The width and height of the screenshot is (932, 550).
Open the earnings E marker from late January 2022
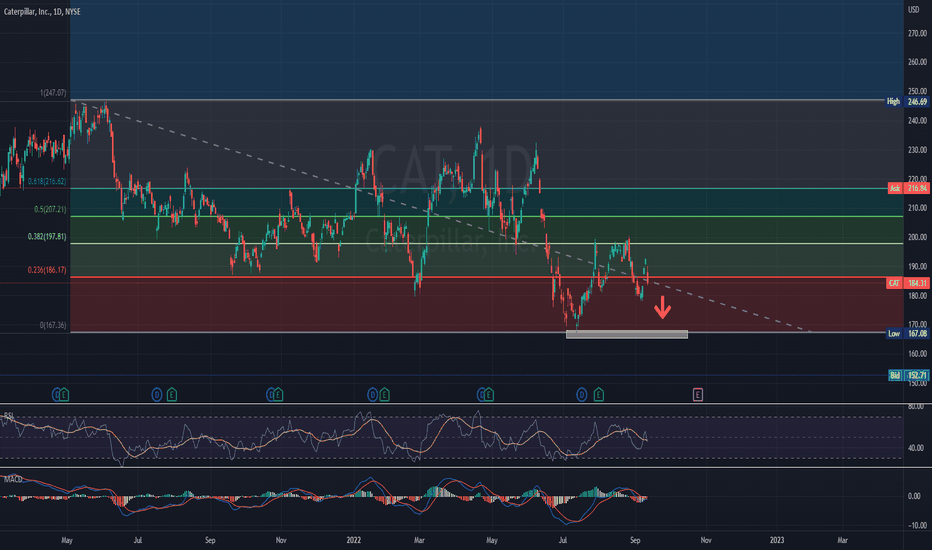(x=385, y=394)
